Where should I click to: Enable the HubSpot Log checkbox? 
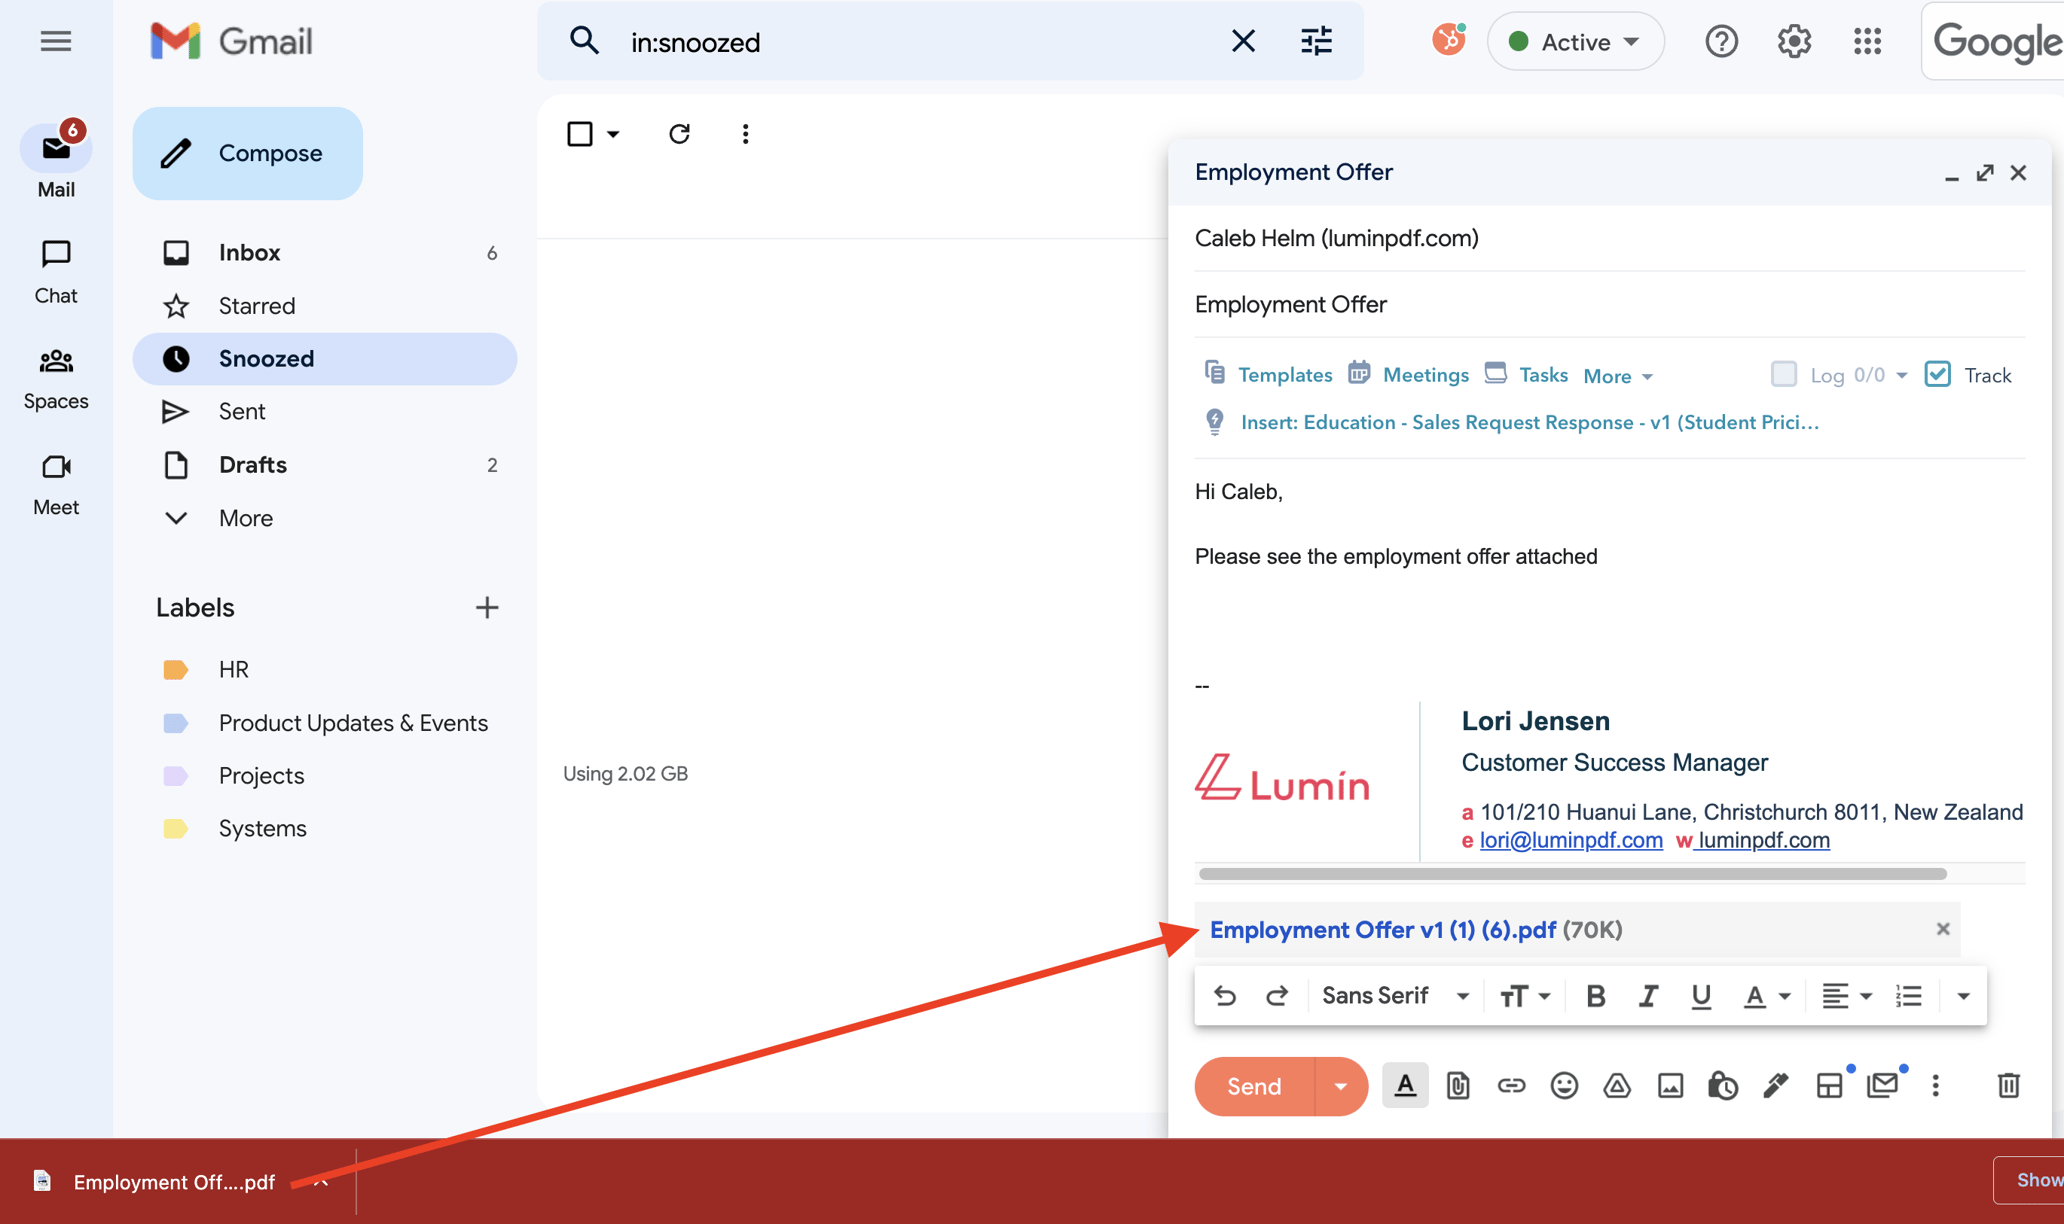click(x=1783, y=374)
